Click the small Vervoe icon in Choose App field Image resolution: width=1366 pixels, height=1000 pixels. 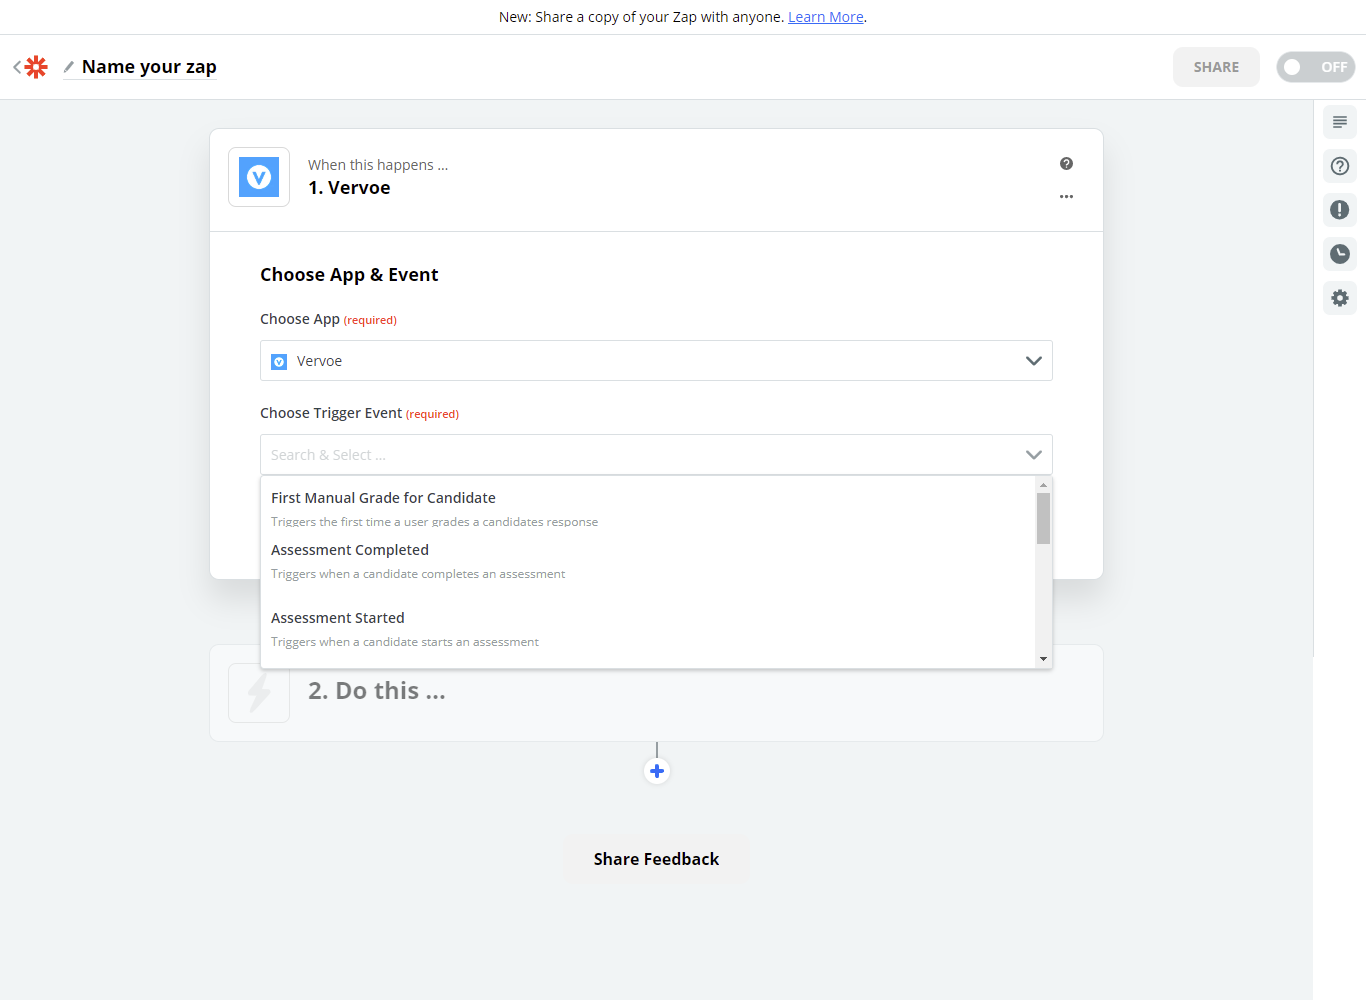[279, 362]
